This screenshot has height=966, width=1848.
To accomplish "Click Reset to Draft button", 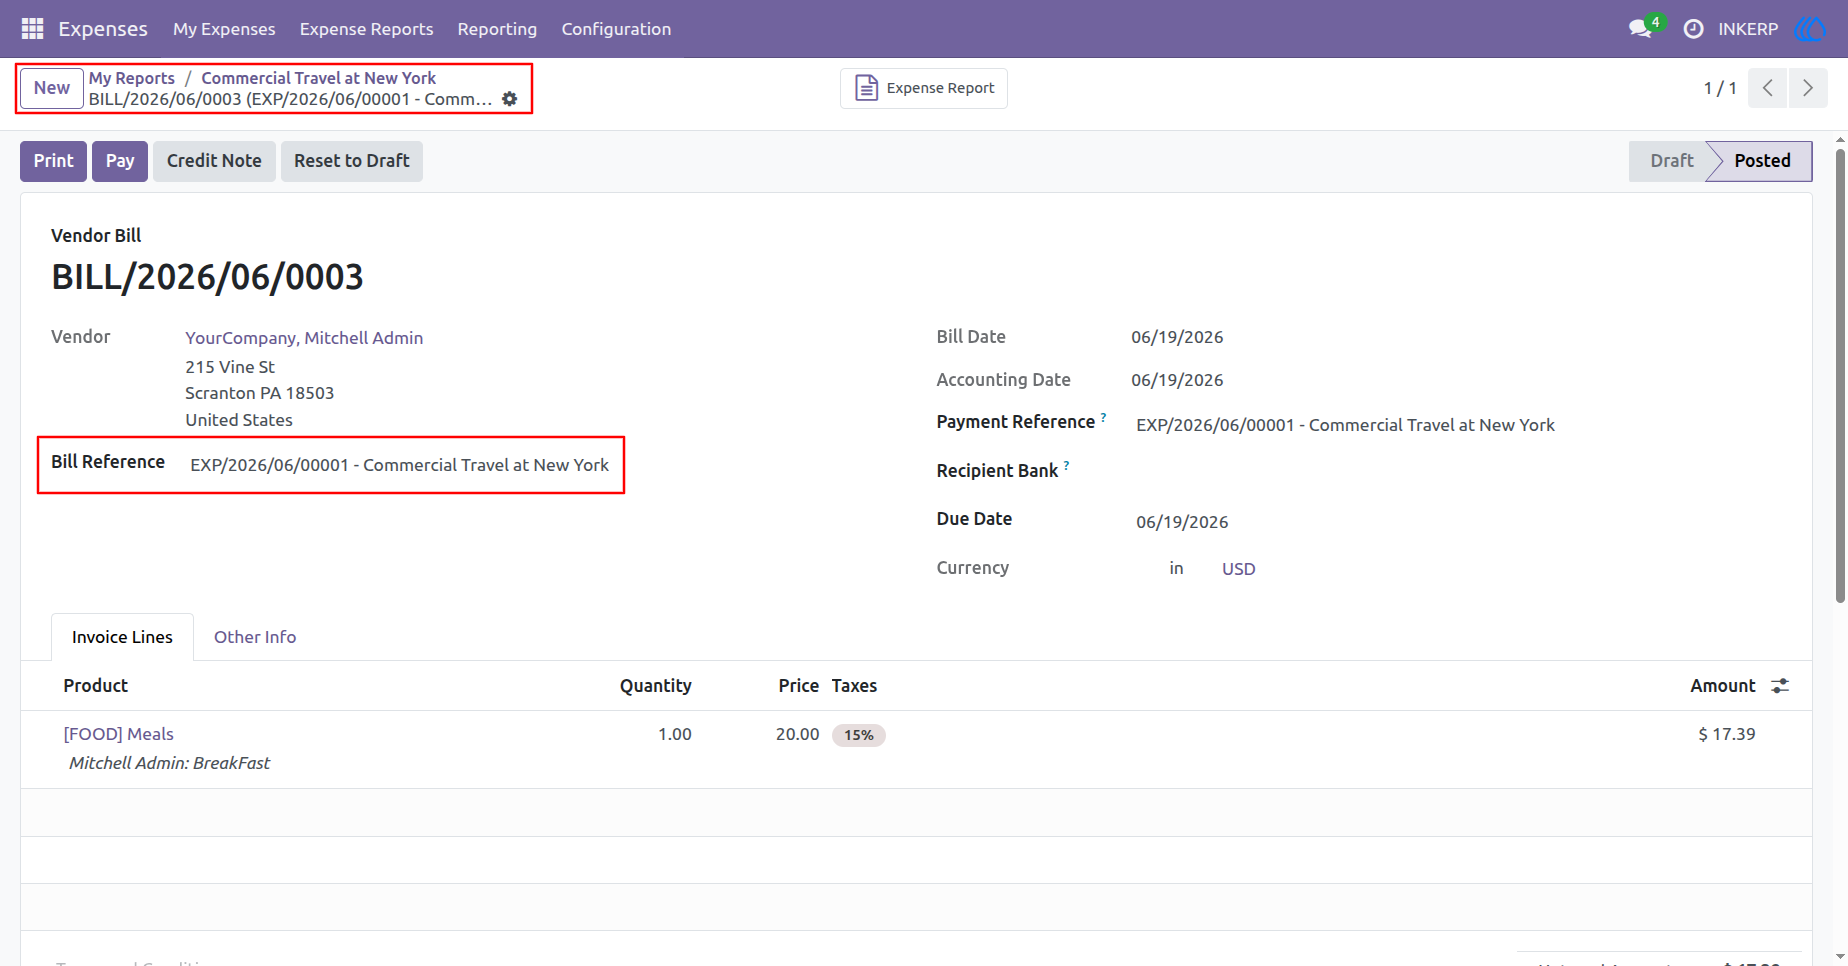I will 352,161.
